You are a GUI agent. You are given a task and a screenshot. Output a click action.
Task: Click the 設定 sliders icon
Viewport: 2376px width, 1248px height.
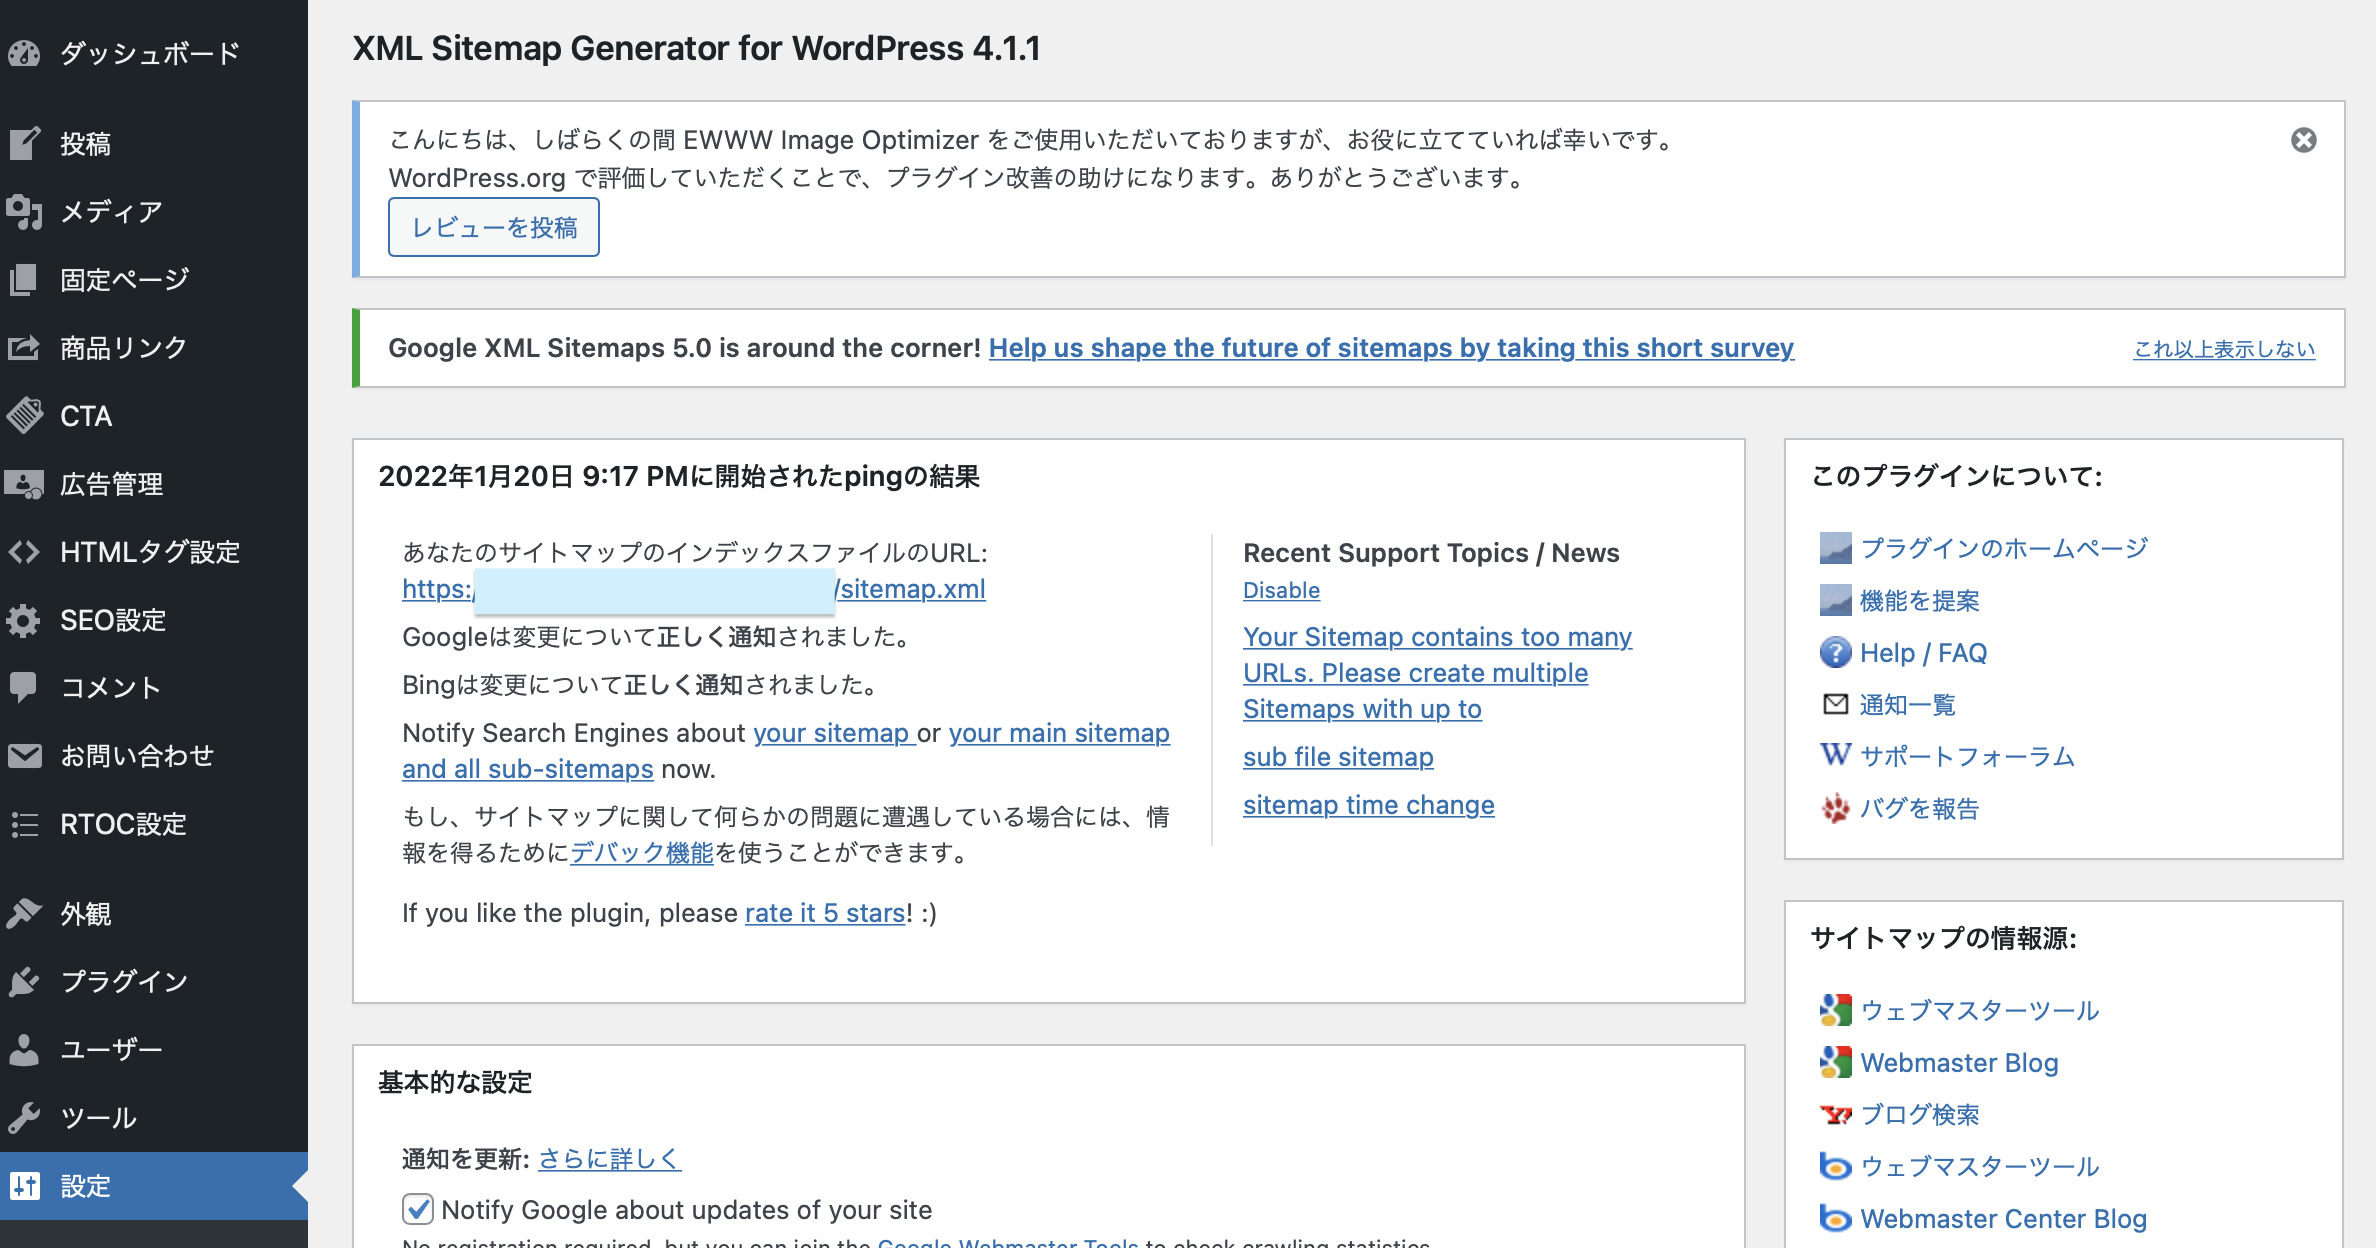[24, 1186]
